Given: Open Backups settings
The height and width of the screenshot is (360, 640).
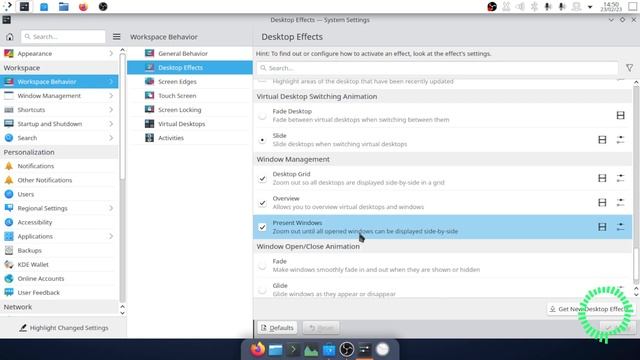Looking at the screenshot, I should (59, 251).
